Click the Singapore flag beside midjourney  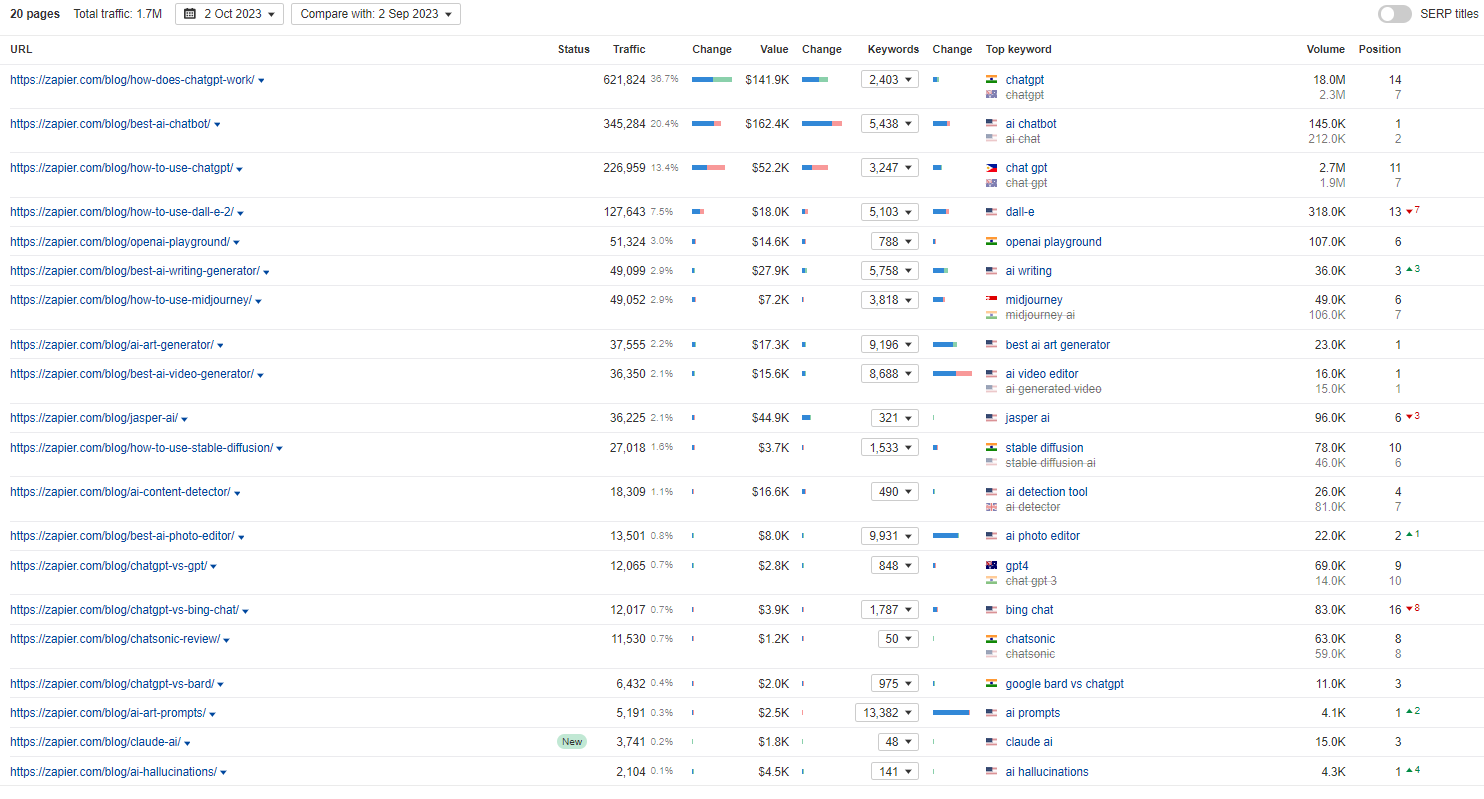(991, 300)
